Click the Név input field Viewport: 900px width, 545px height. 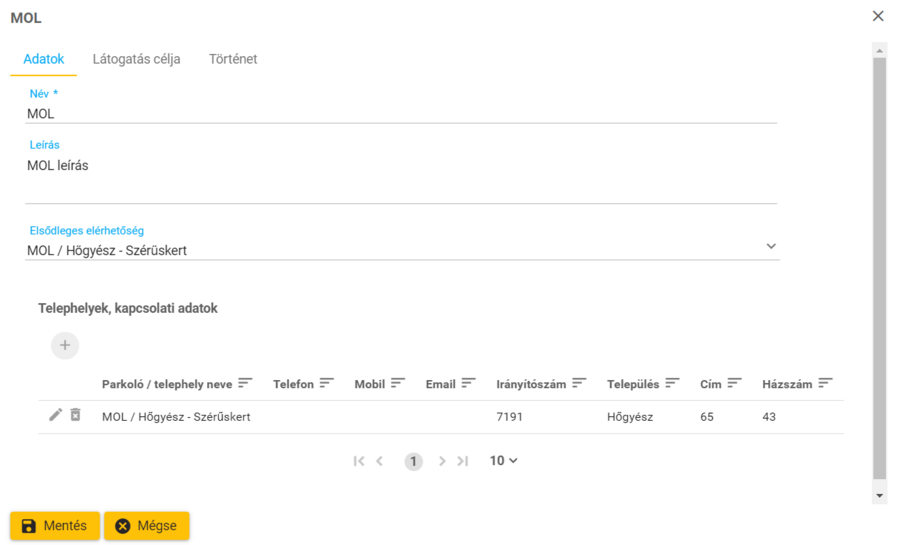tap(400, 114)
